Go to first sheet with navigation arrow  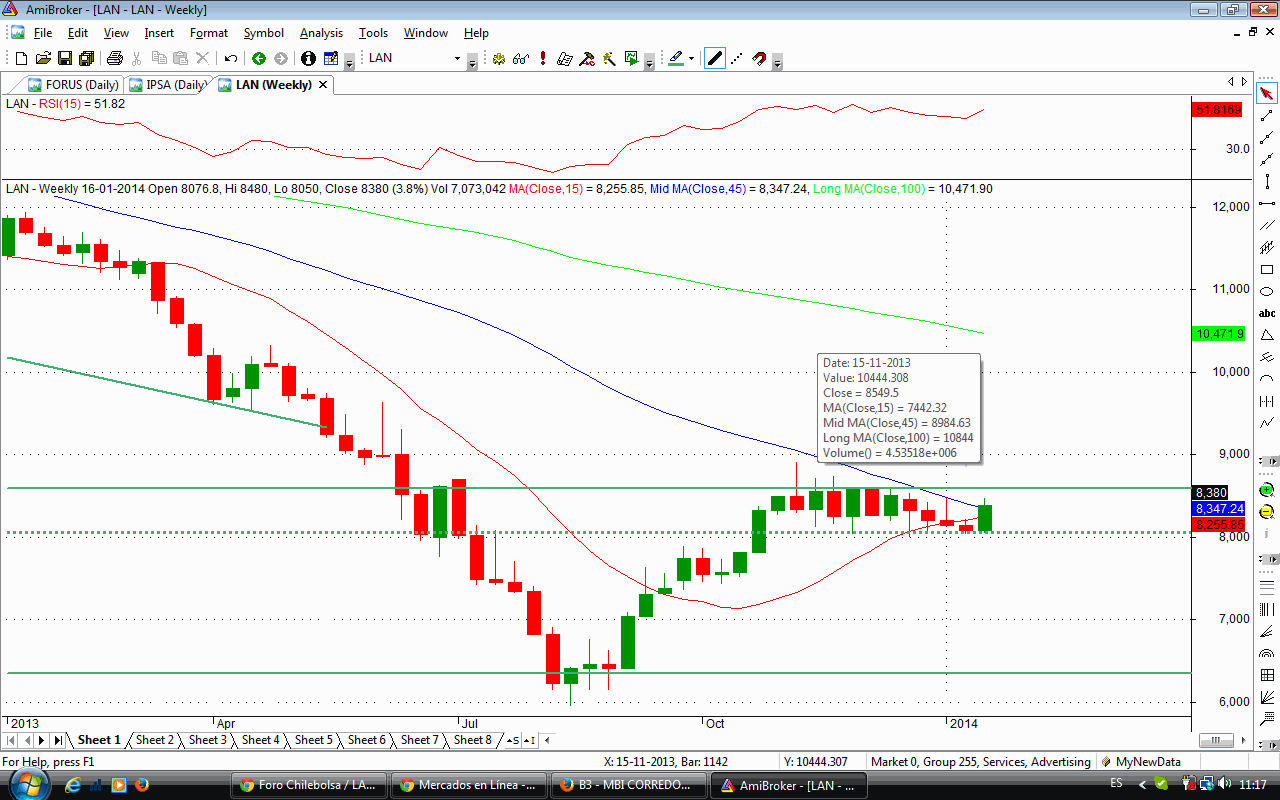(11, 740)
